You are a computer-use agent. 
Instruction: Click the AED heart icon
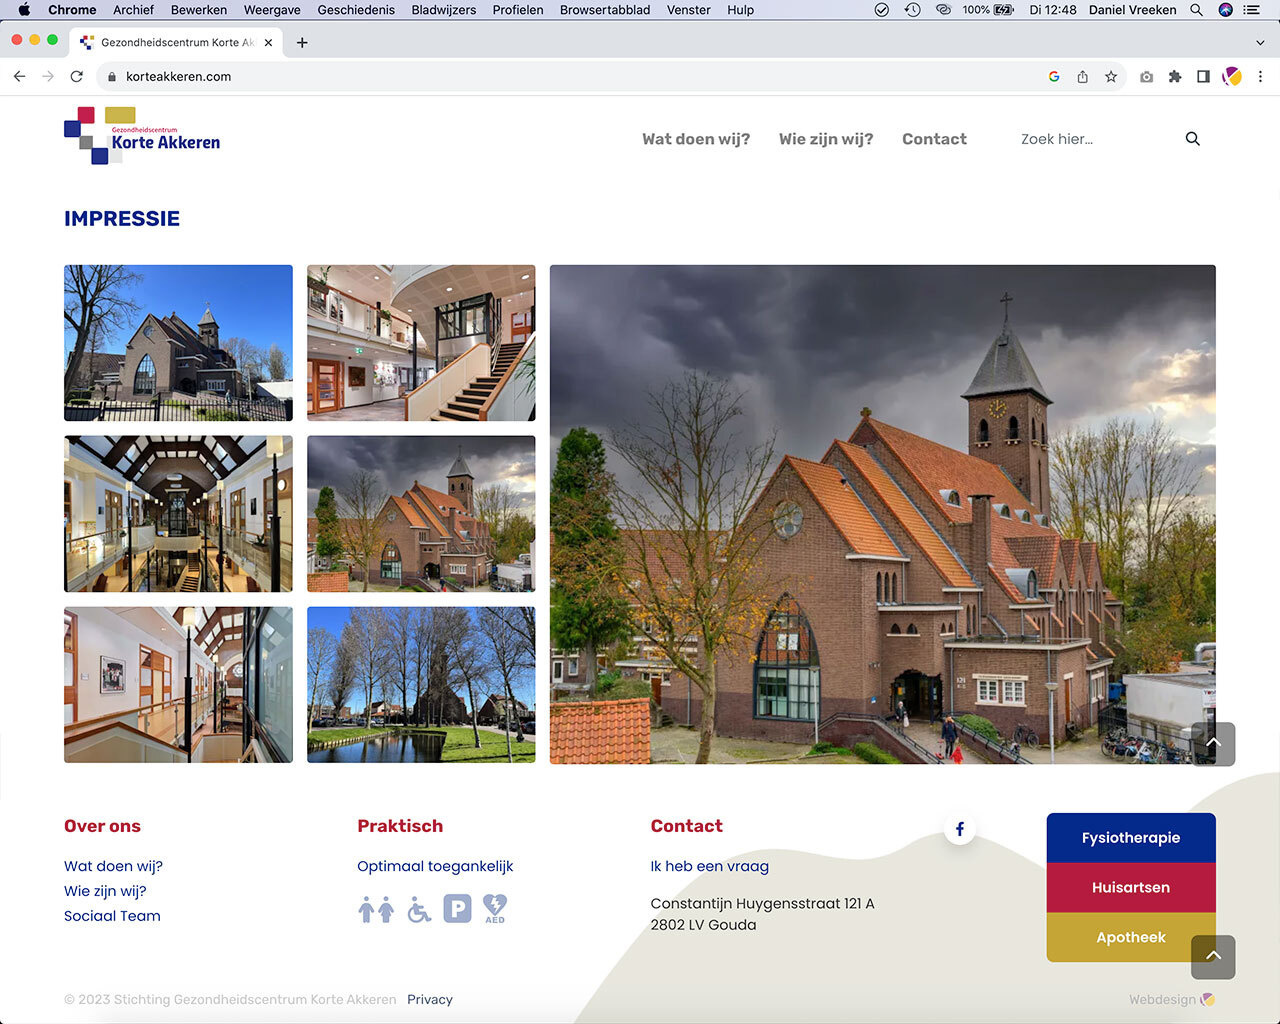495,909
